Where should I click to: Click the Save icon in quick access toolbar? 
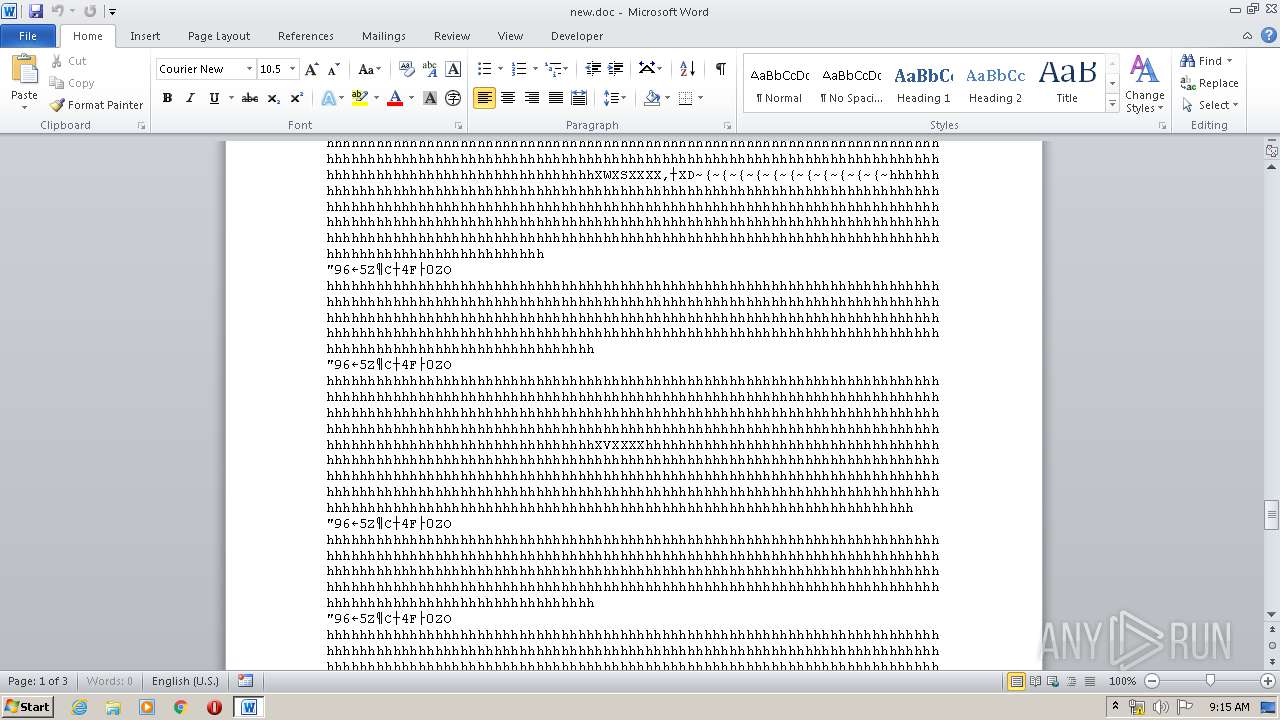pos(36,11)
